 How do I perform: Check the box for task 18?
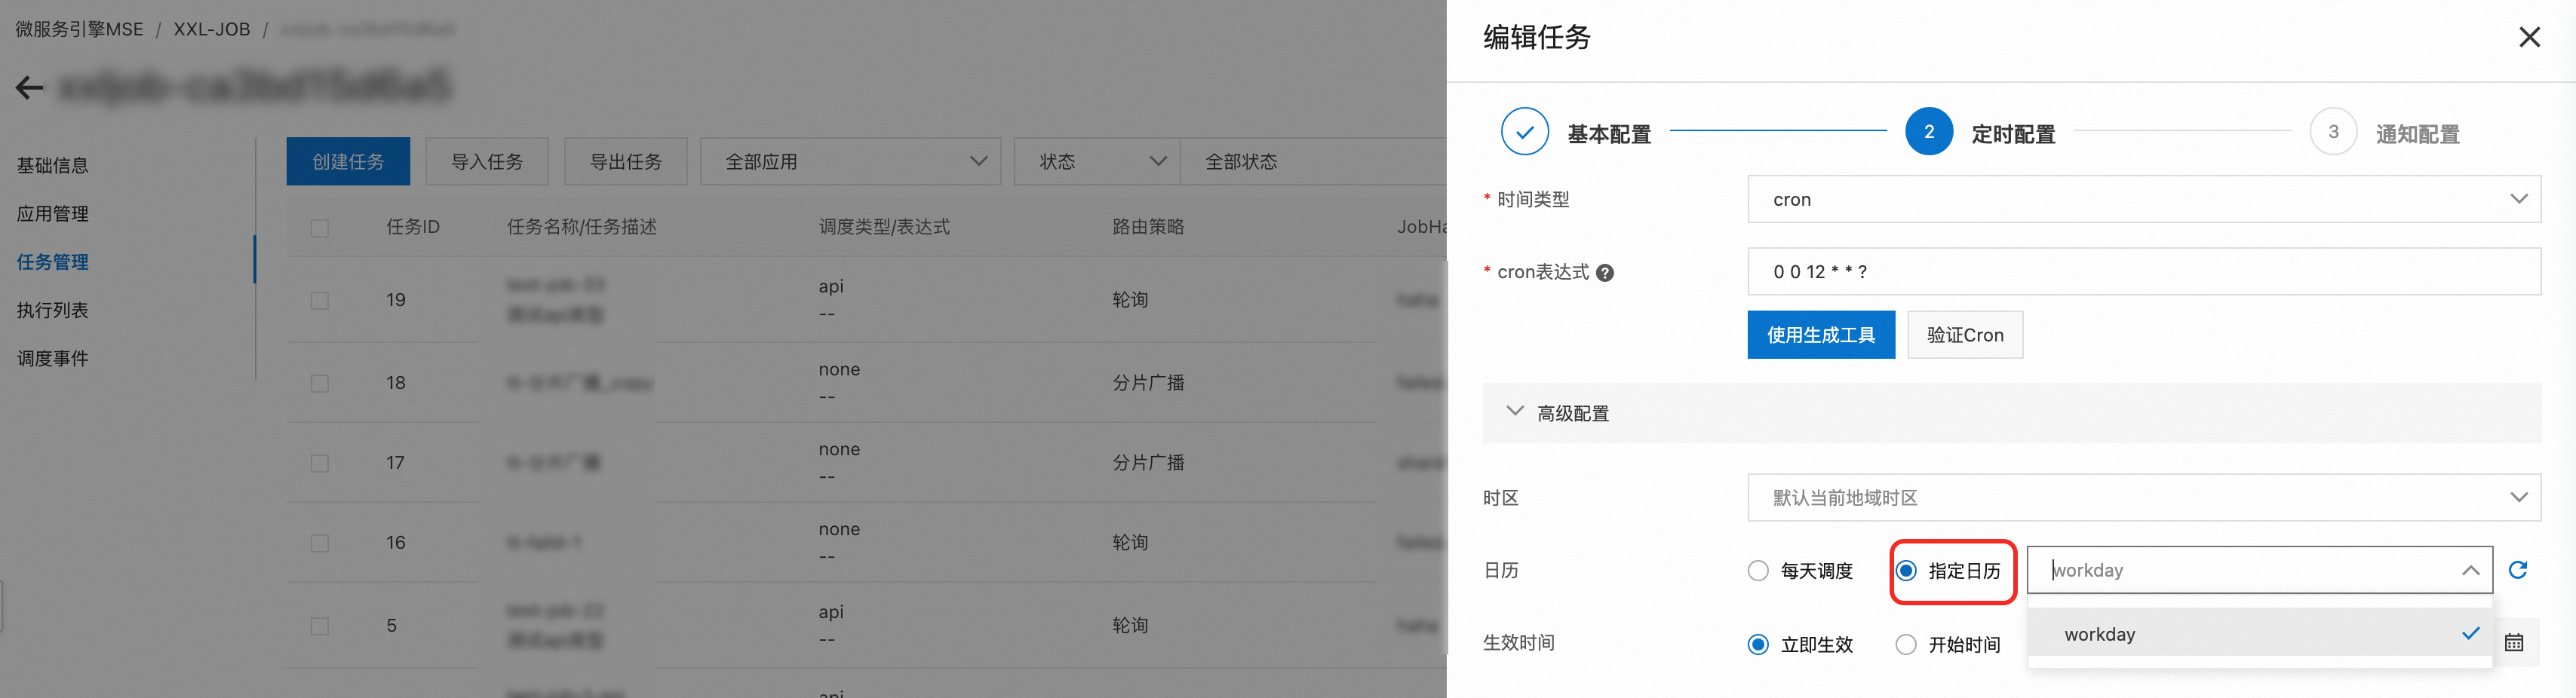320,384
